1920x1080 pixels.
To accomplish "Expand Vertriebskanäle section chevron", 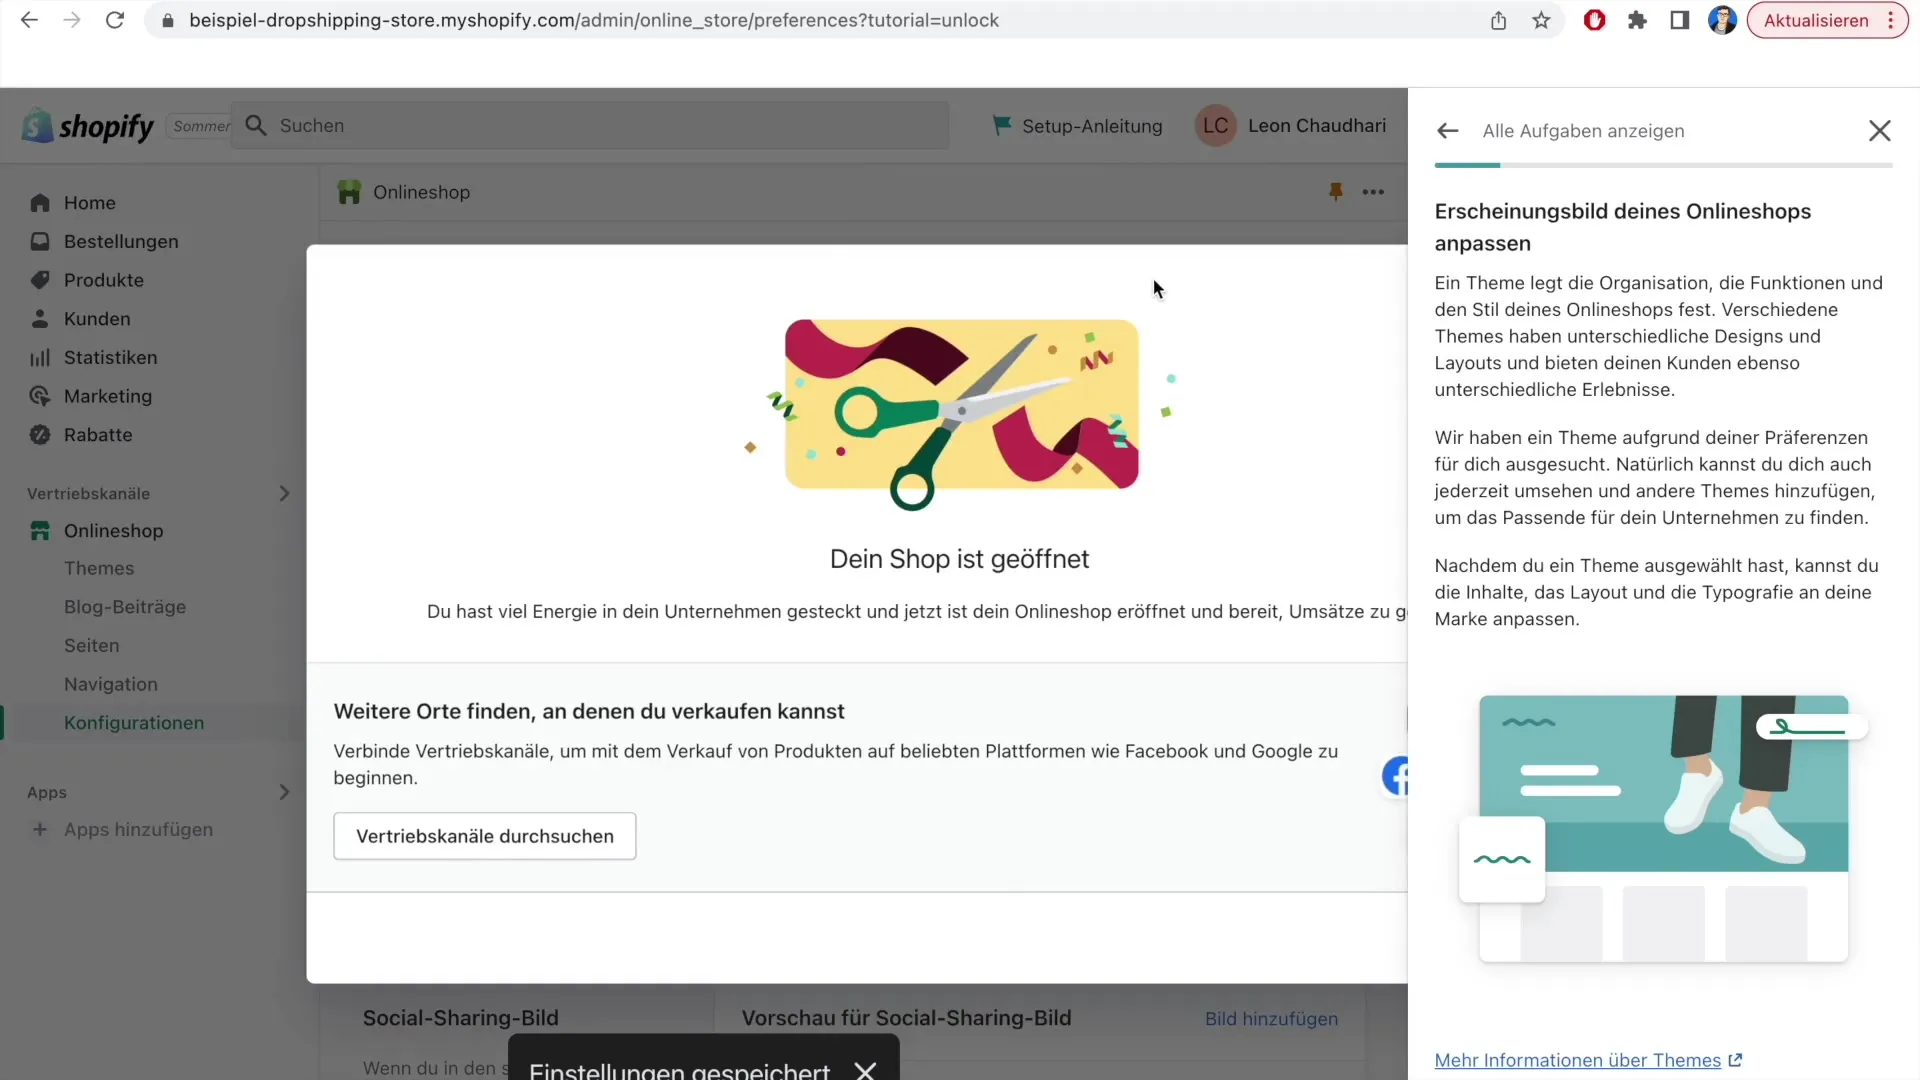I will (x=284, y=493).
